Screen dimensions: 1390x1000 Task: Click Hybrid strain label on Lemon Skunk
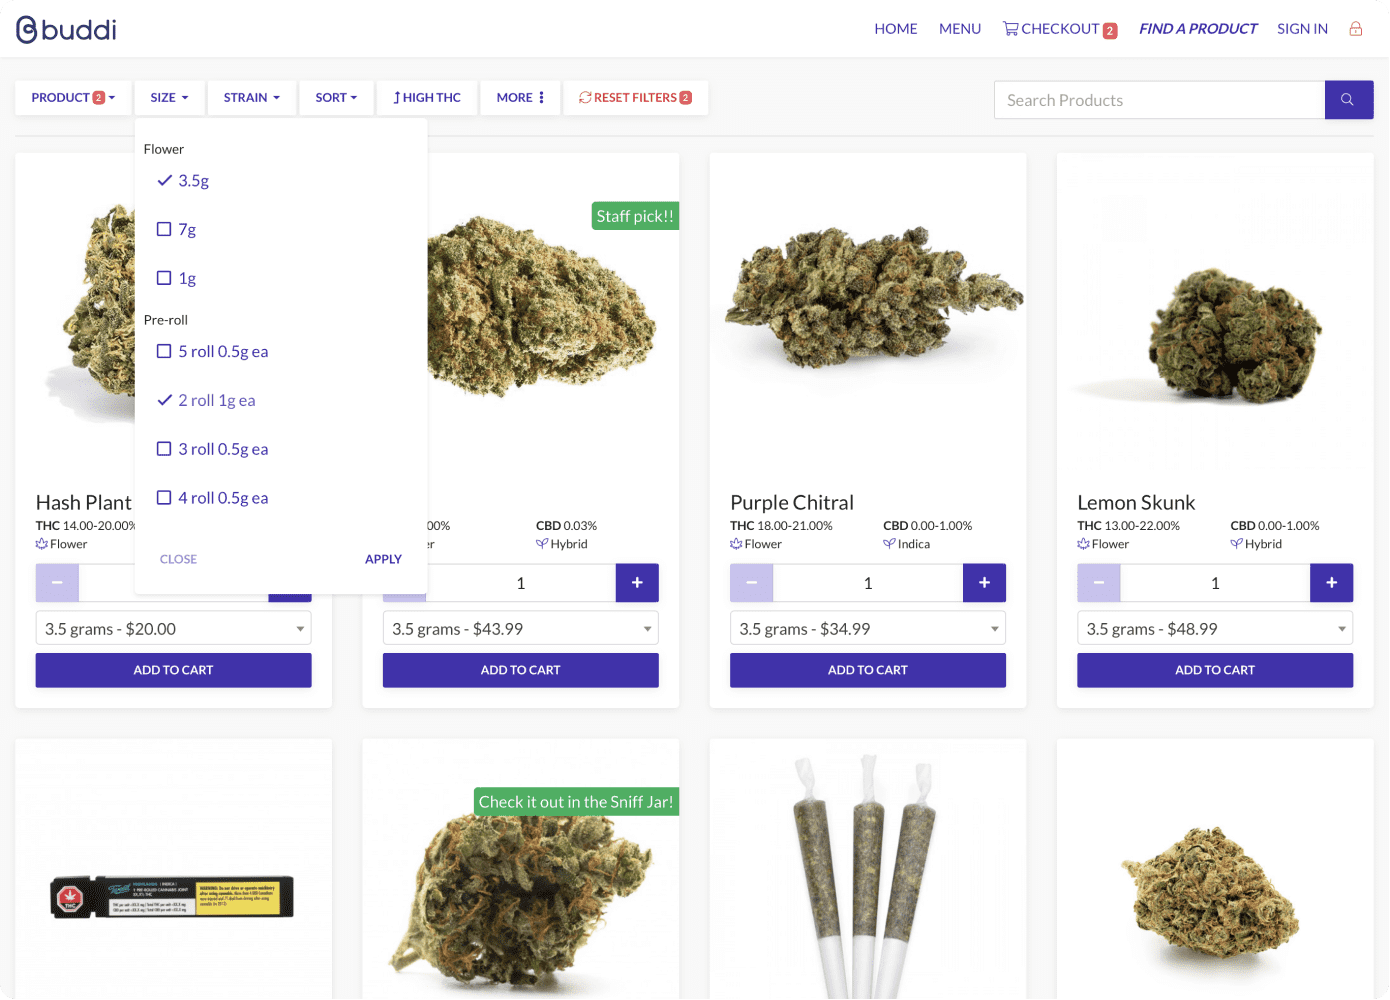coord(1256,545)
